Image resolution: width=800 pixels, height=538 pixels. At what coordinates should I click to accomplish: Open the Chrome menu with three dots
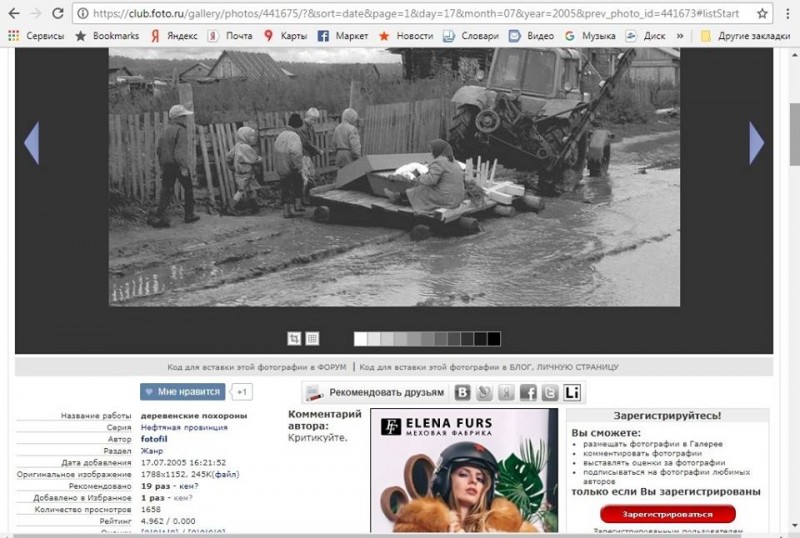click(x=787, y=13)
